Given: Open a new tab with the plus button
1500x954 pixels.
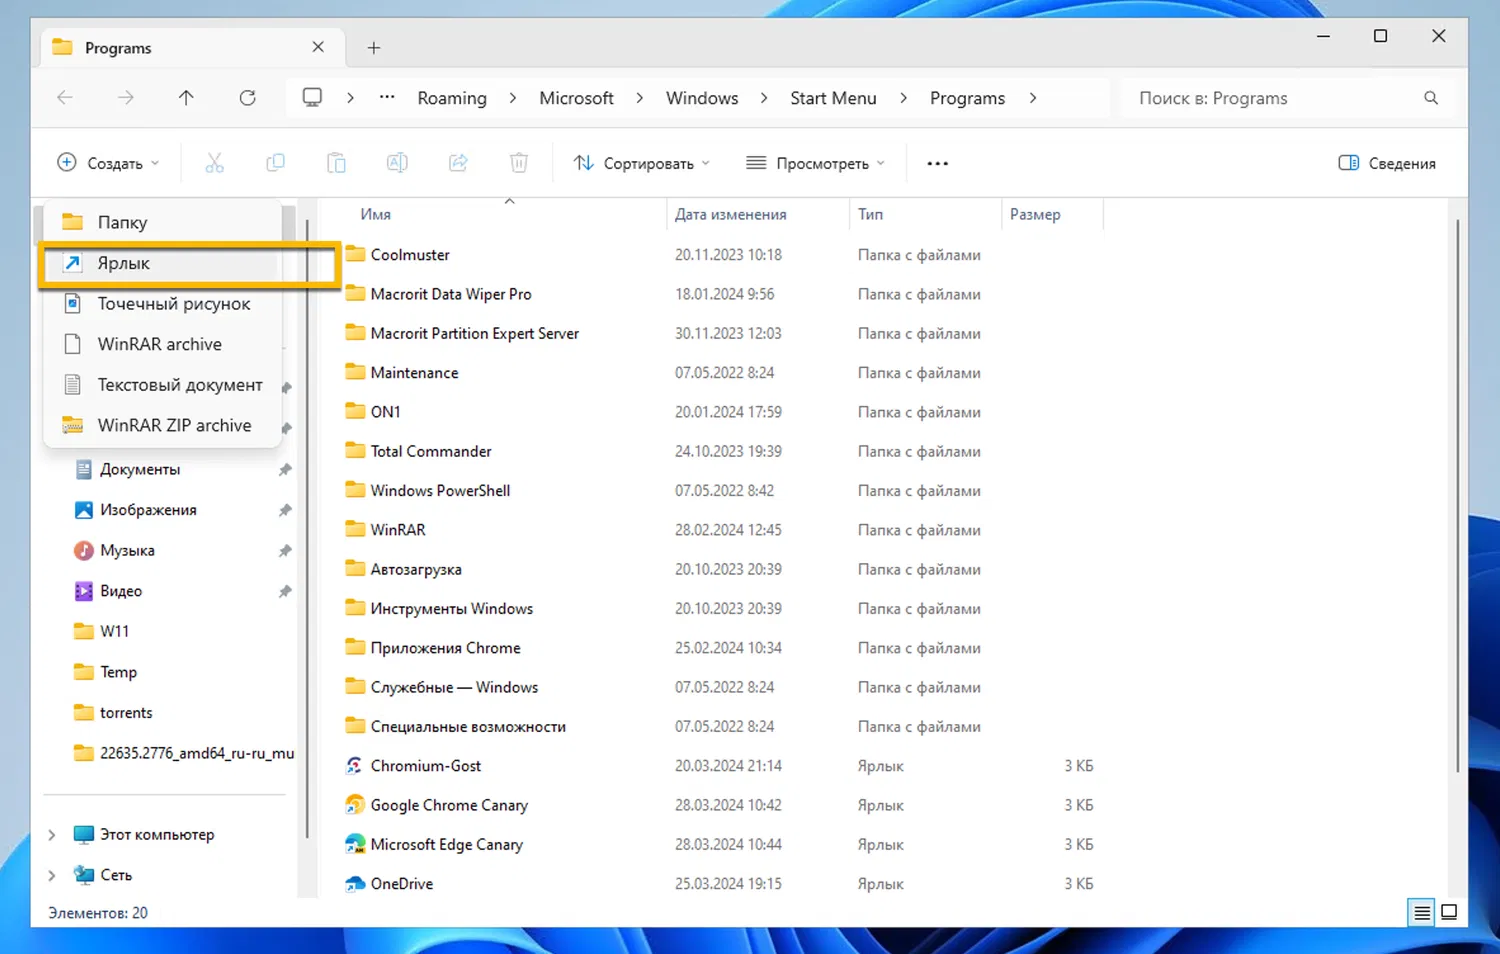Looking at the screenshot, I should pyautogui.click(x=374, y=47).
